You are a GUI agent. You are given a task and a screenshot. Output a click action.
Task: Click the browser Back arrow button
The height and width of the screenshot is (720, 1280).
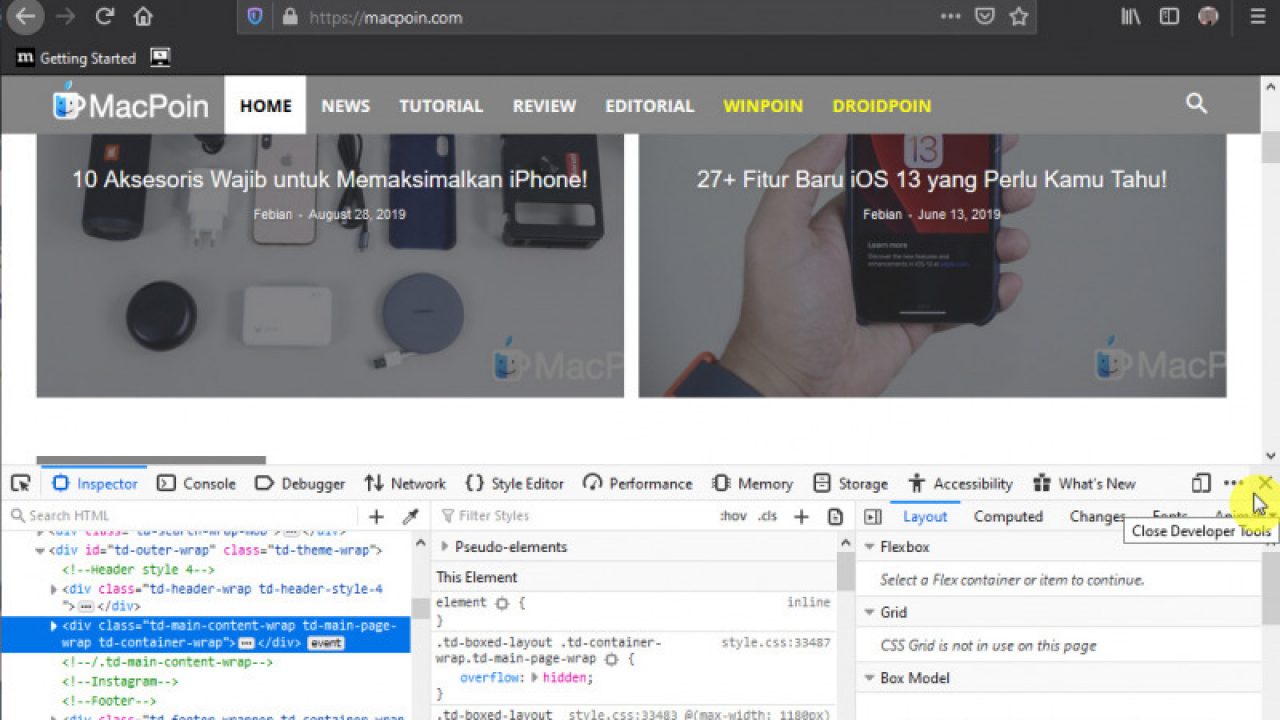(x=26, y=17)
